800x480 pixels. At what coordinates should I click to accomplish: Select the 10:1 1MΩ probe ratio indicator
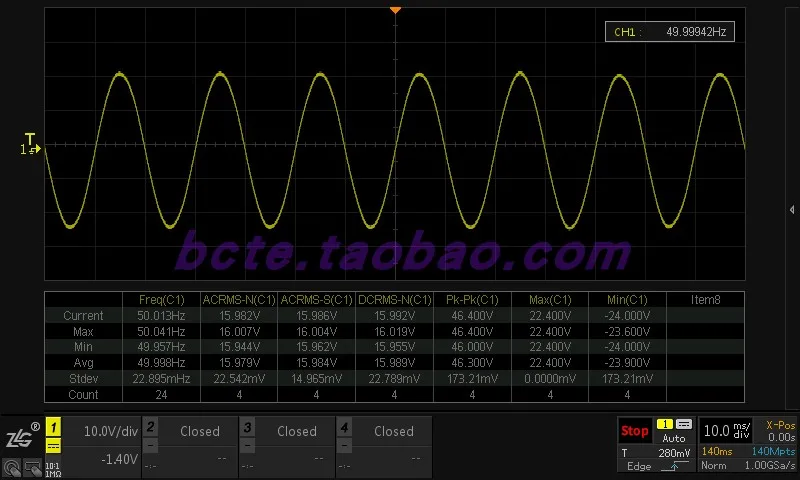[53, 470]
